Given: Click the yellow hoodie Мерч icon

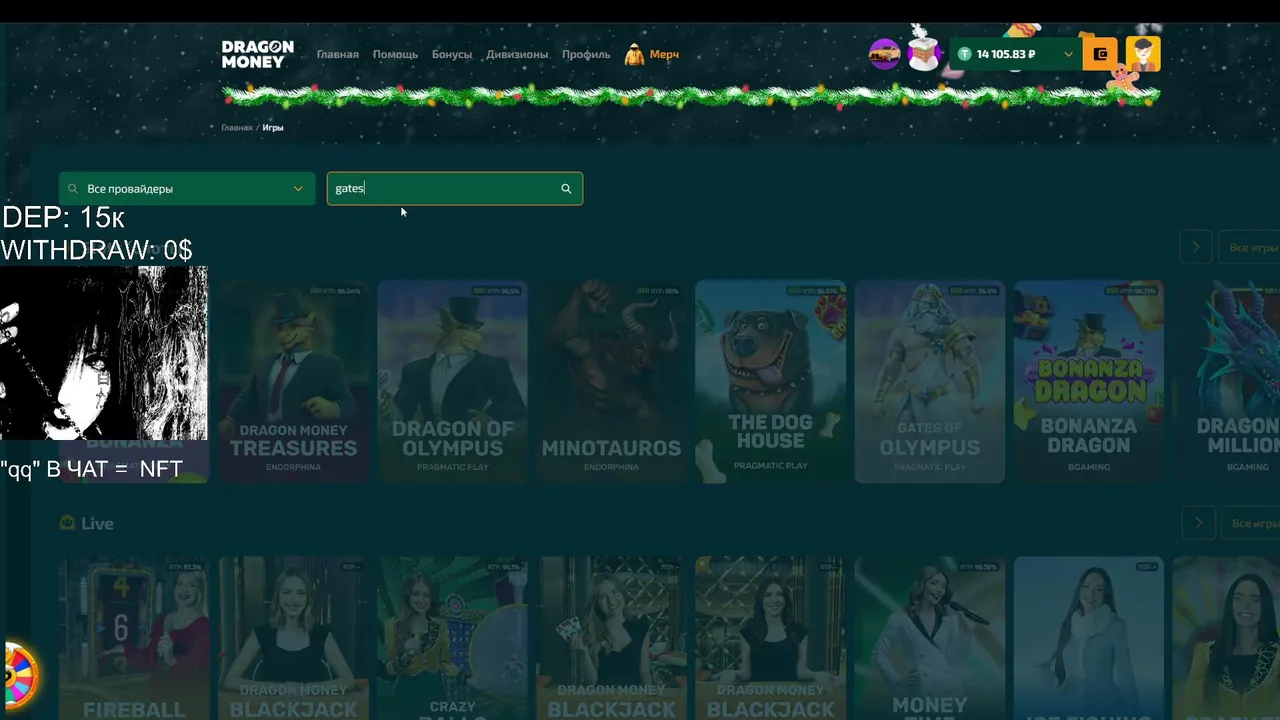Looking at the screenshot, I should coord(634,54).
